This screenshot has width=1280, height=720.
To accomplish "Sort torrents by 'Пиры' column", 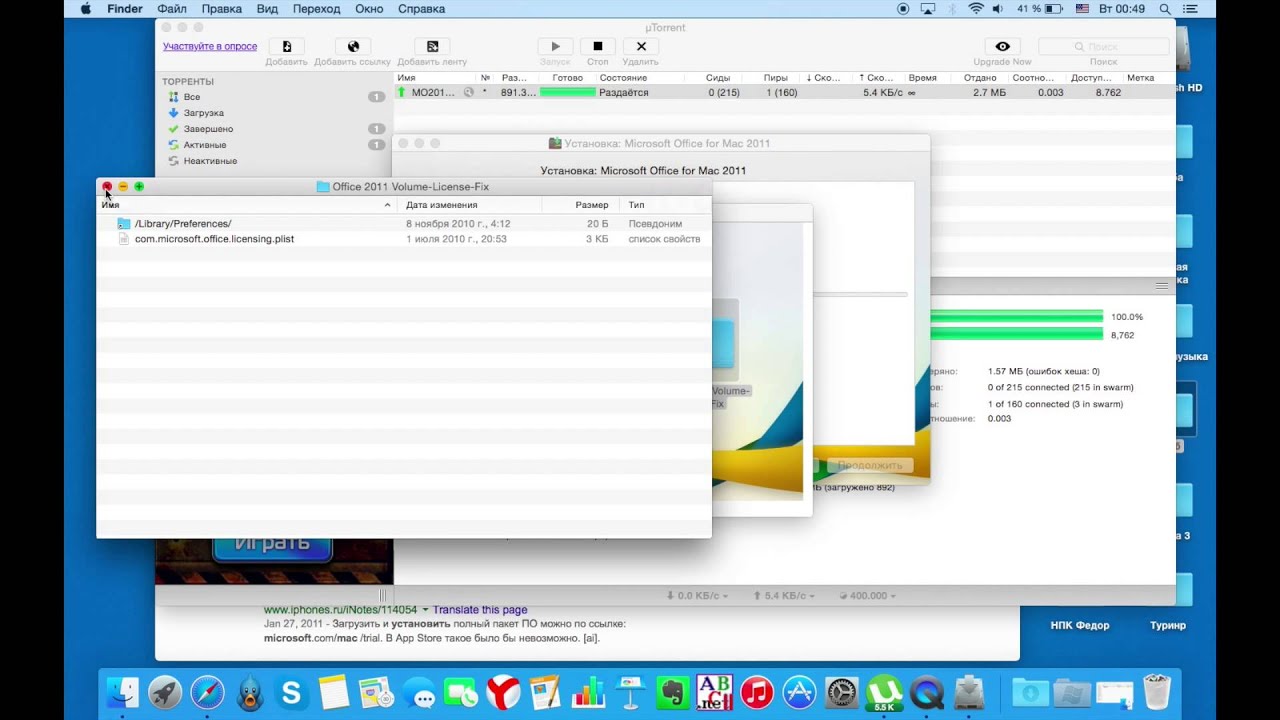I will pos(775,78).
